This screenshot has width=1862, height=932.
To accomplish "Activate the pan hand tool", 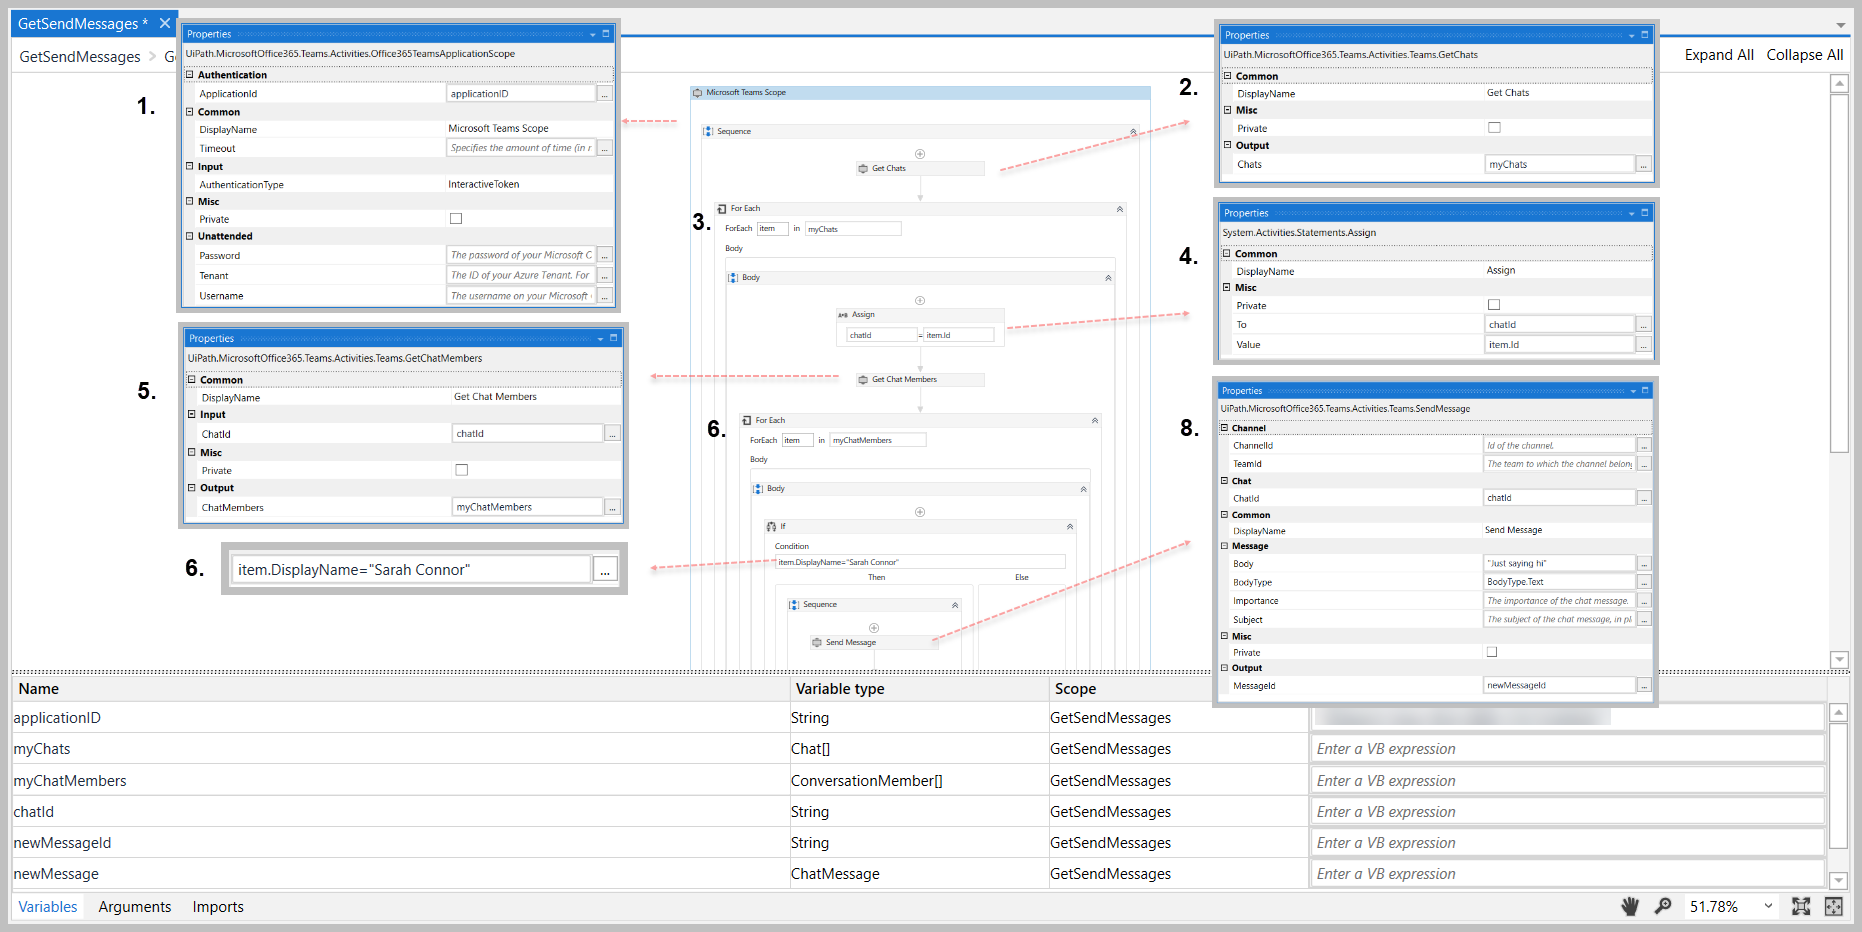I will (1630, 906).
